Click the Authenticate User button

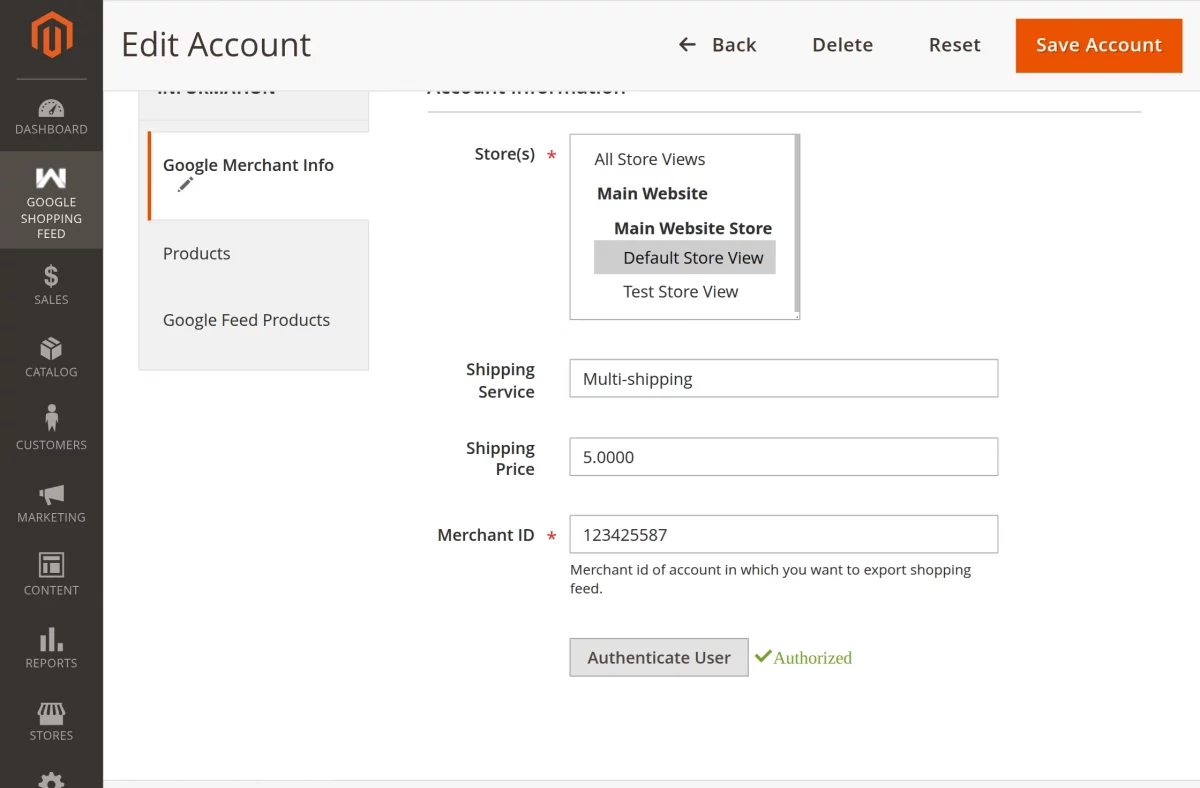coord(659,658)
